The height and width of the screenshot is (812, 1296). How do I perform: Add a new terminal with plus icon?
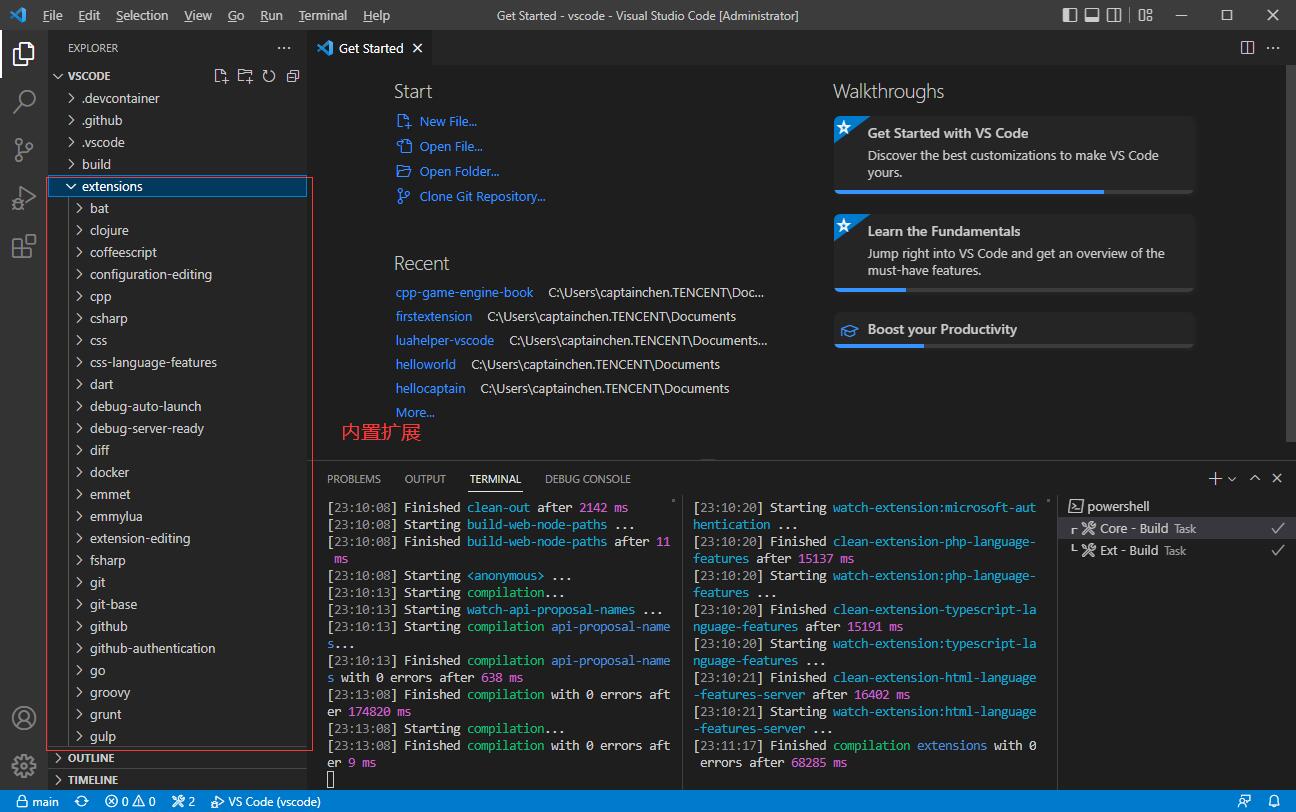(1215, 479)
